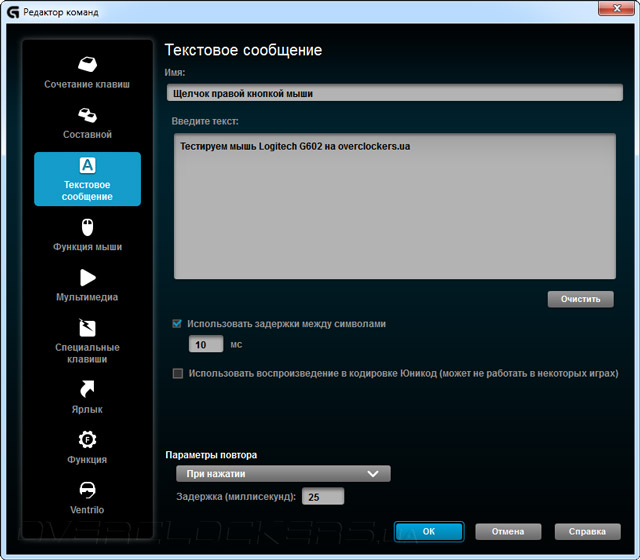Confirm with the OK button

click(429, 531)
